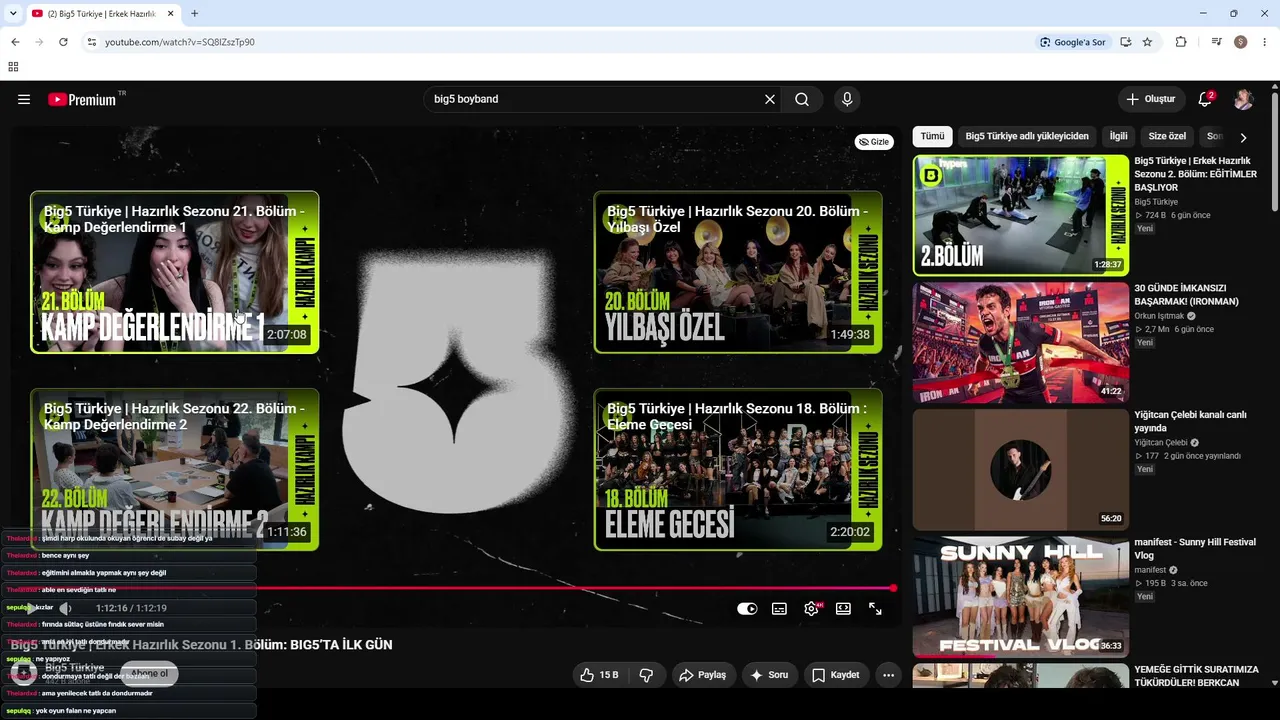Hide end-screen suggestions with Gizle
The height and width of the screenshot is (720, 1280).
coord(875,142)
